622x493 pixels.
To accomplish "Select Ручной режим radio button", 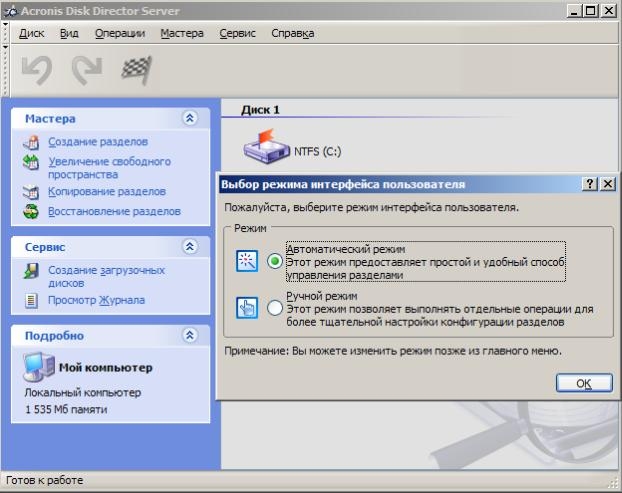I will (x=275, y=308).
